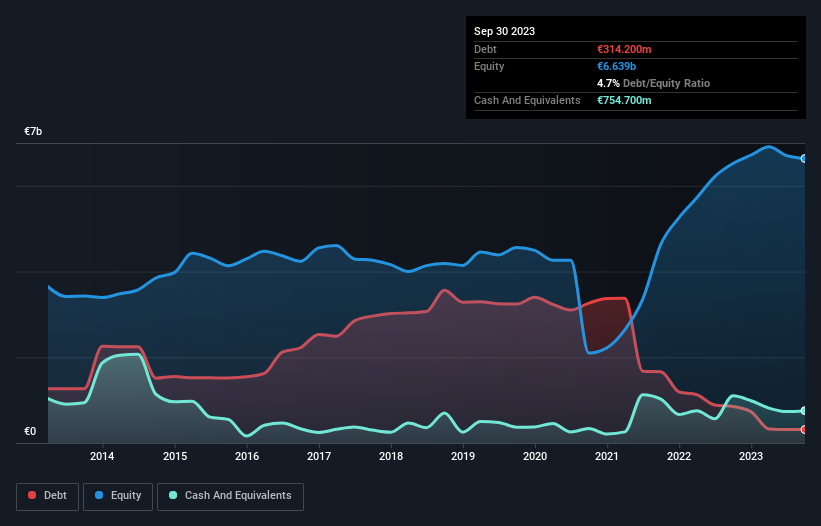Viewport: 821px width, 526px height.
Task: Select the Debt endpoint marker on chart
Action: (804, 430)
